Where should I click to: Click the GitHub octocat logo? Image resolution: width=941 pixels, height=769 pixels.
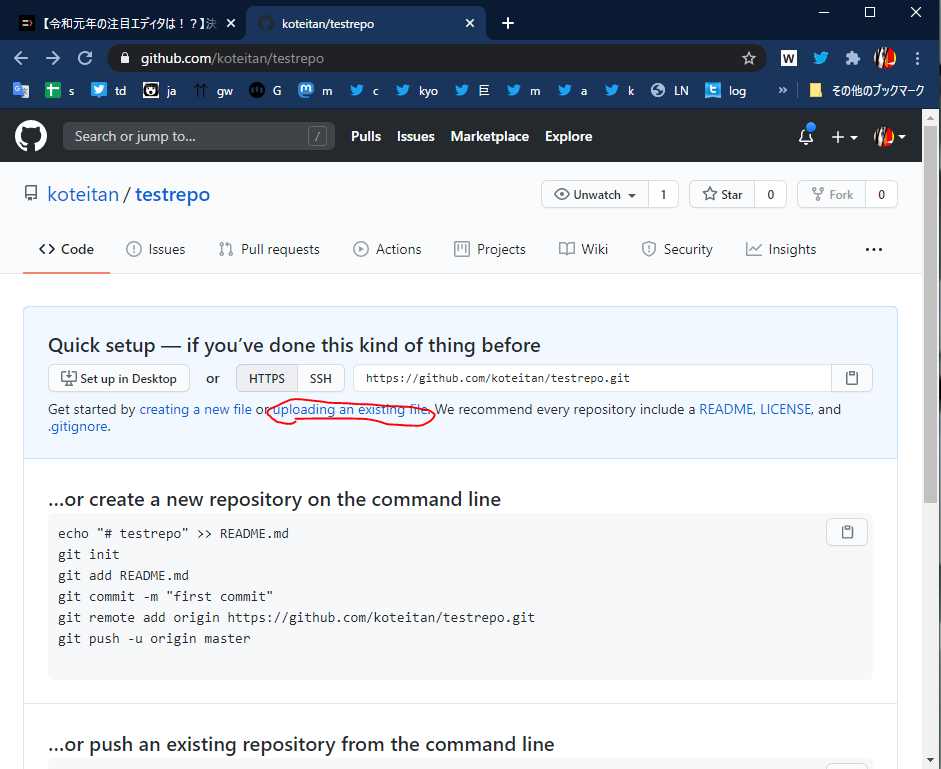[31, 136]
